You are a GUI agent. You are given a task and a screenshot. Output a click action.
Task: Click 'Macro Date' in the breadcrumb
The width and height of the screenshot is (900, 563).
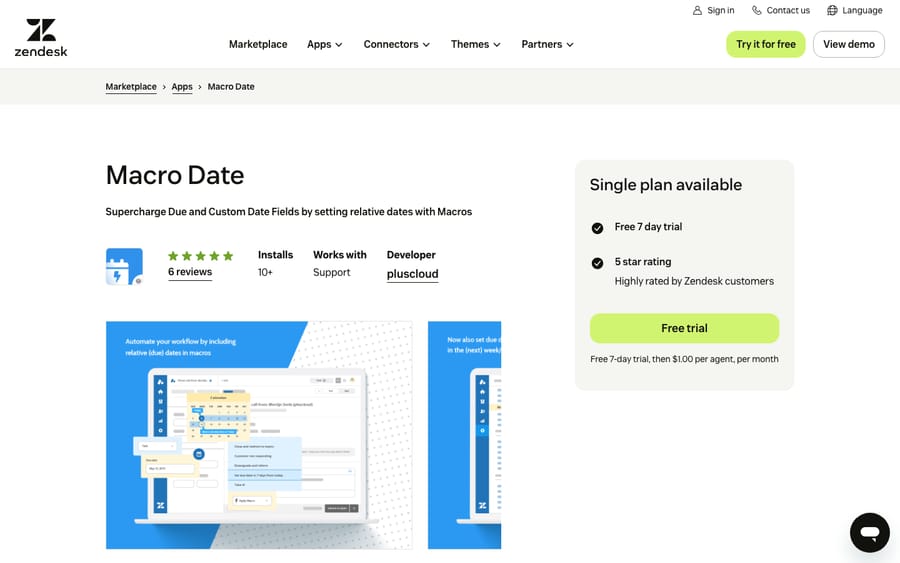pos(231,87)
